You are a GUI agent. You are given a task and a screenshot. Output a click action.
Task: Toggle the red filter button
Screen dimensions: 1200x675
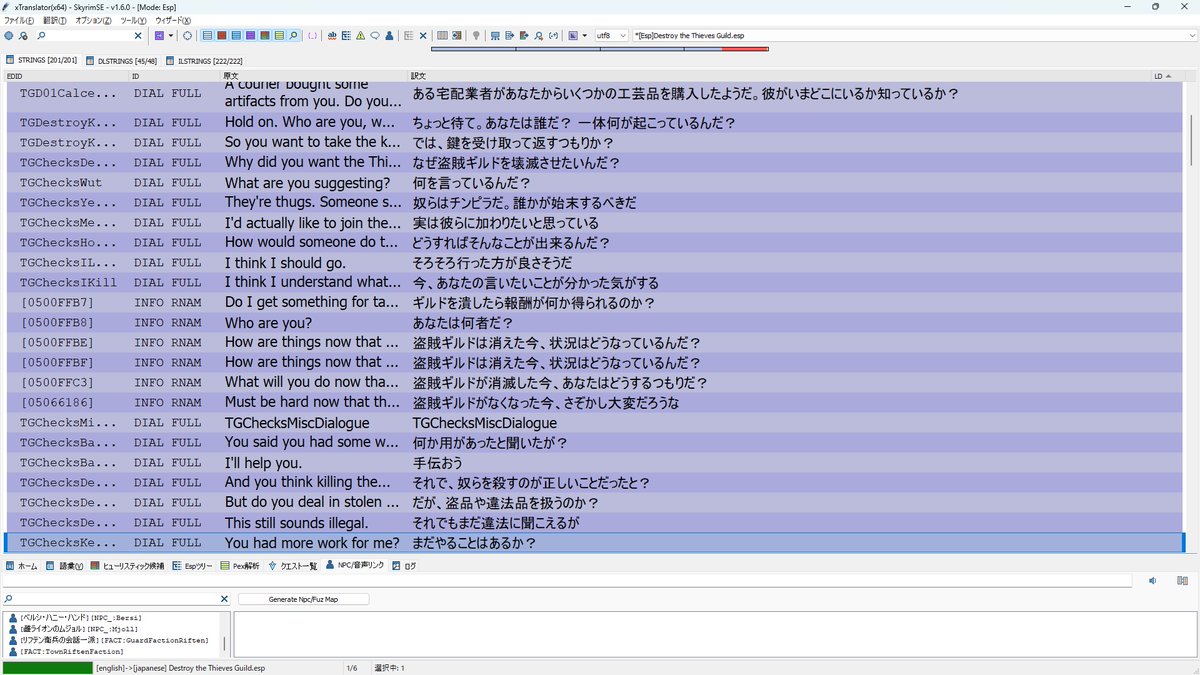(221, 35)
